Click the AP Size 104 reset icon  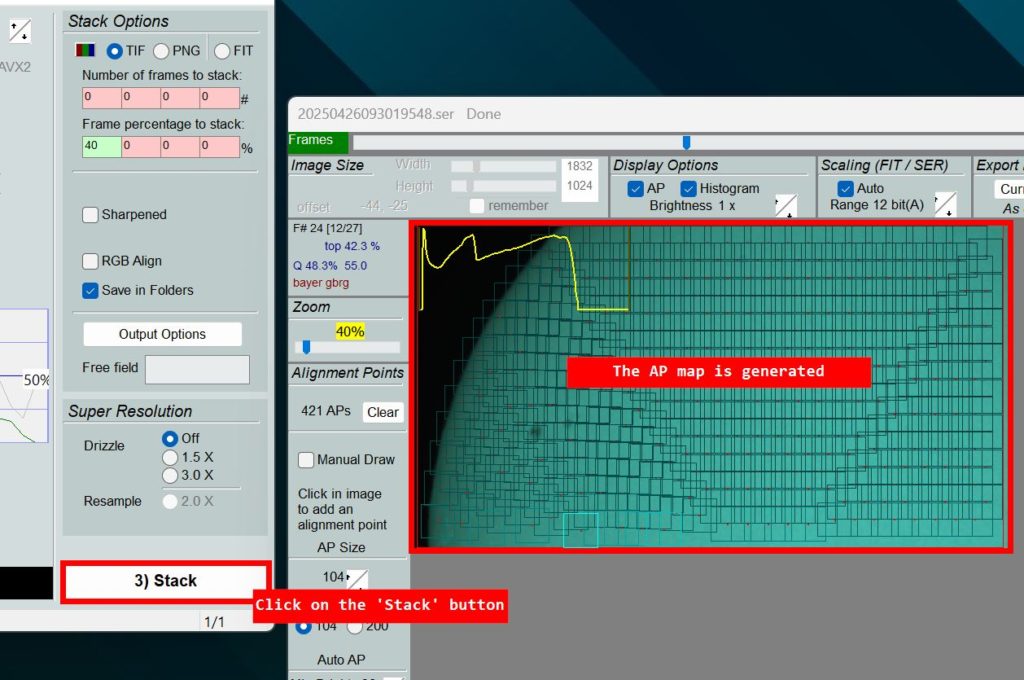pos(357,579)
